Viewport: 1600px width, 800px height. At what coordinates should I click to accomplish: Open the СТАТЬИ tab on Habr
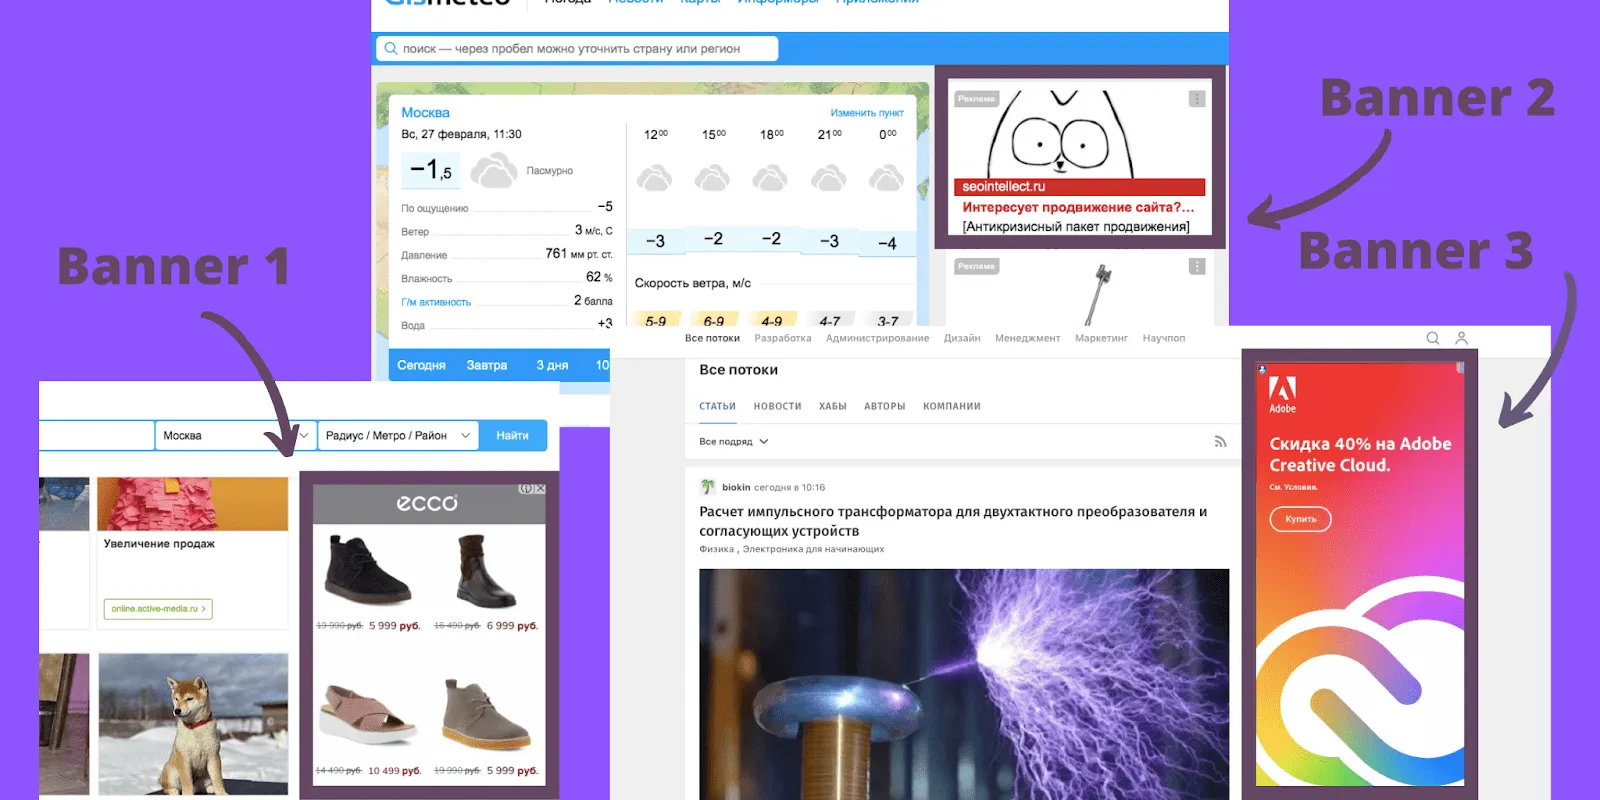717,406
